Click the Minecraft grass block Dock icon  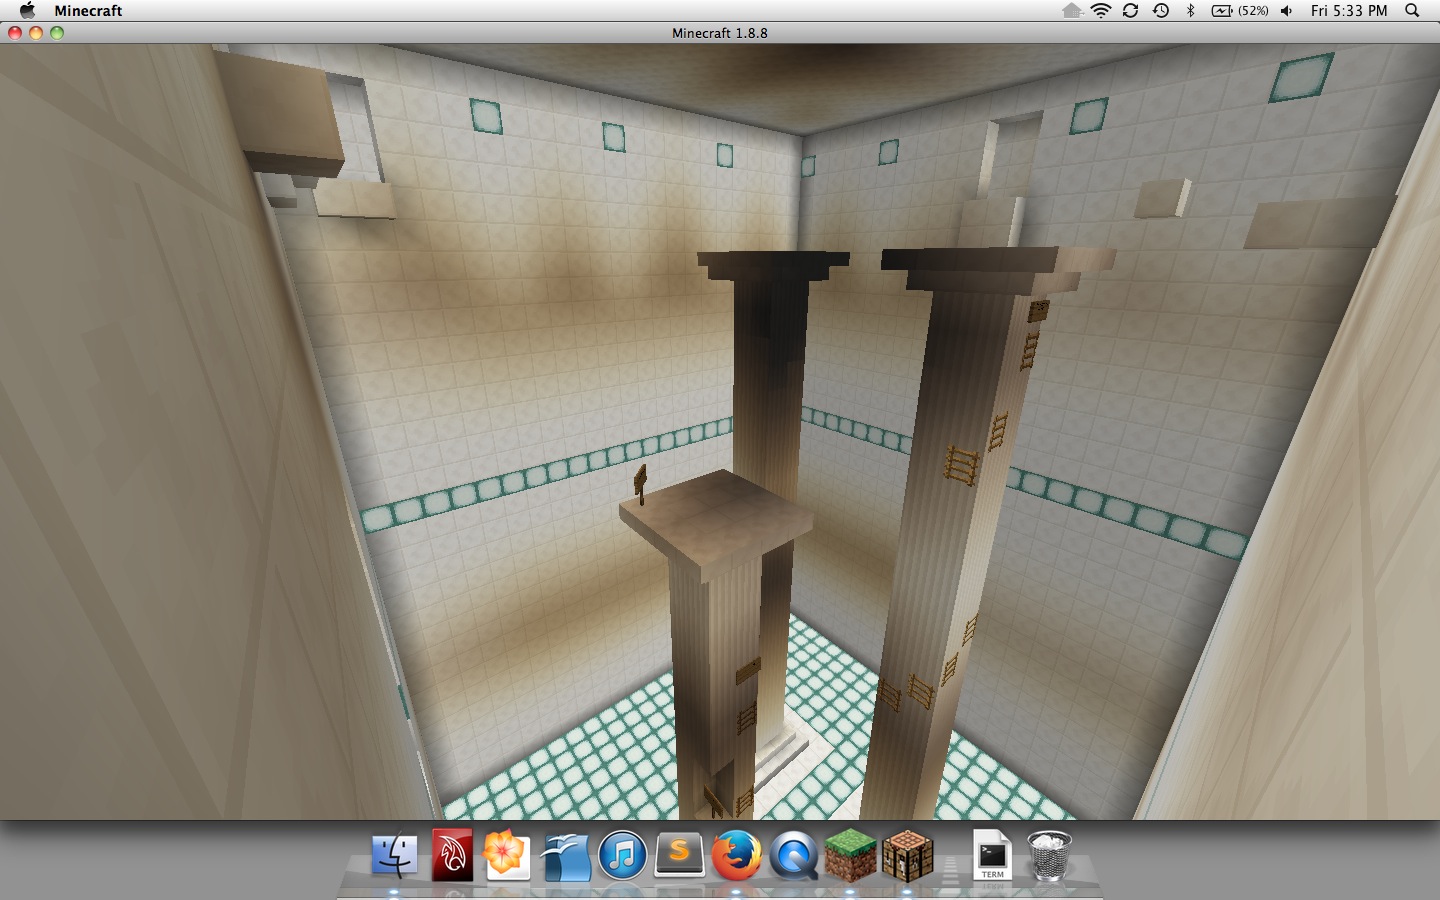point(850,856)
